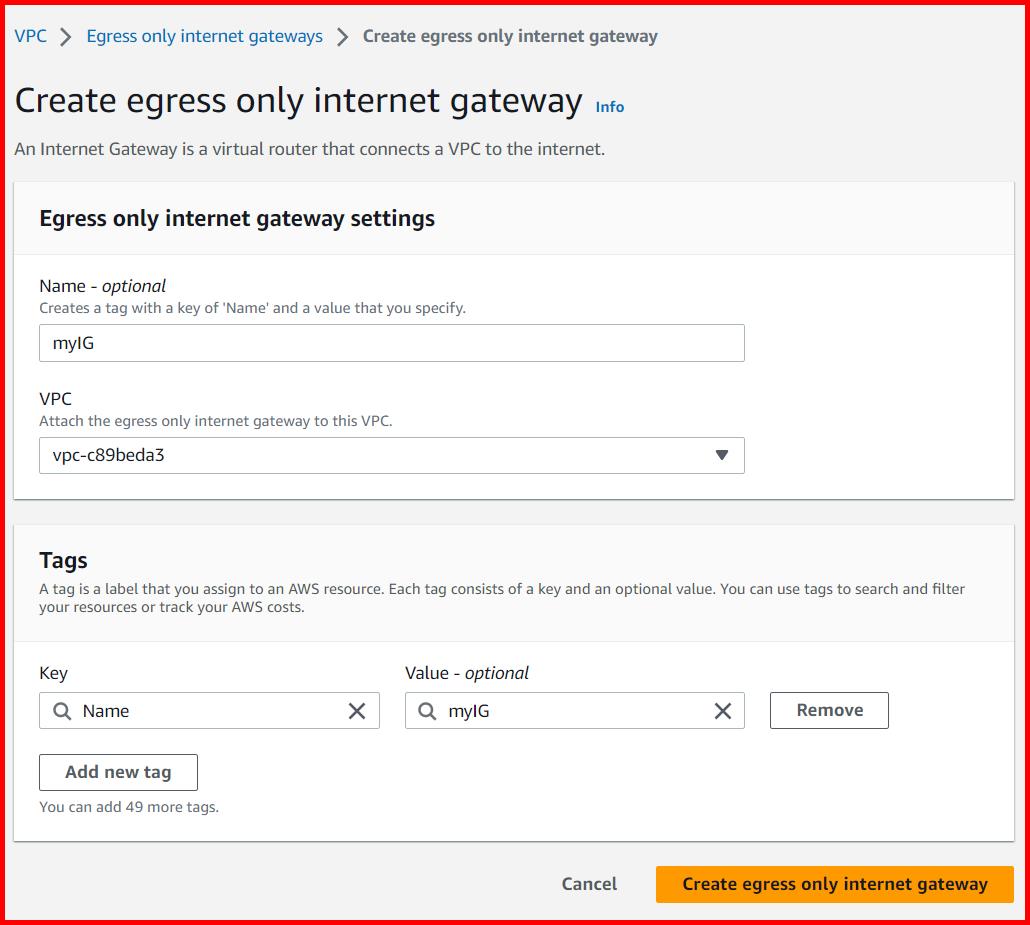
Task: Click the VPC dropdown arrow icon
Action: click(723, 455)
